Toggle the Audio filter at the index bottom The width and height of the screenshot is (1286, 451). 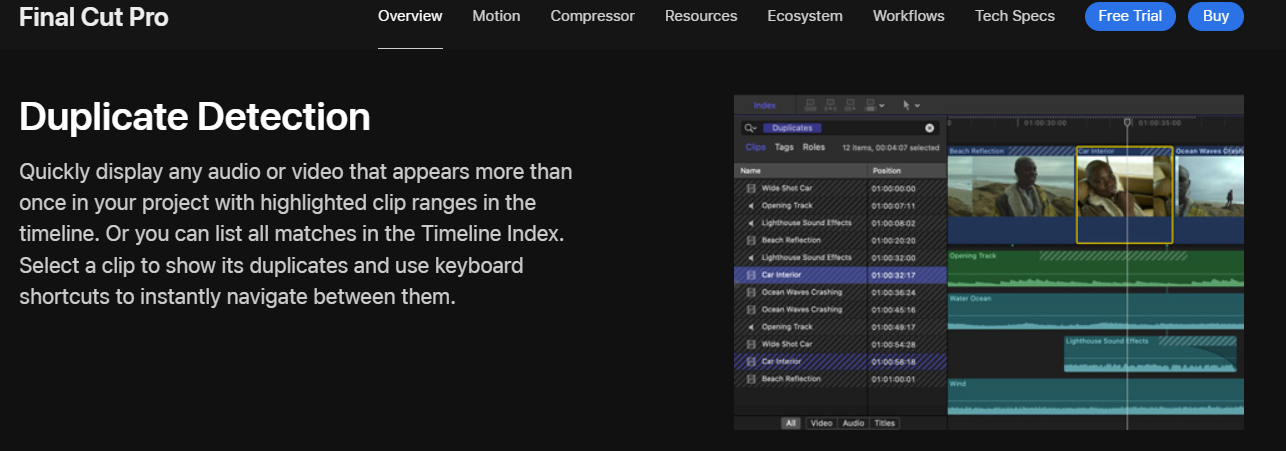tap(853, 423)
